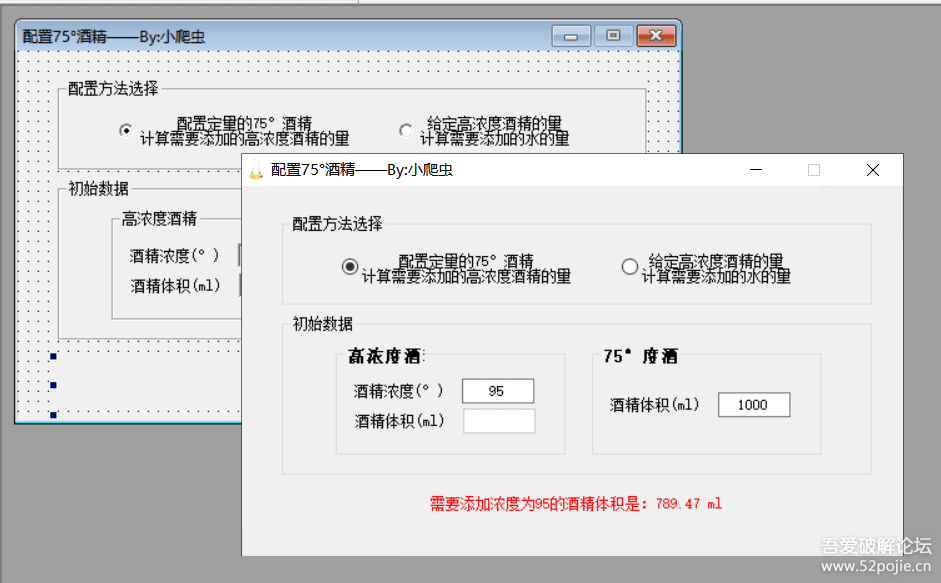
Task: Click 初始数据 label in designer window
Action: coord(98,189)
